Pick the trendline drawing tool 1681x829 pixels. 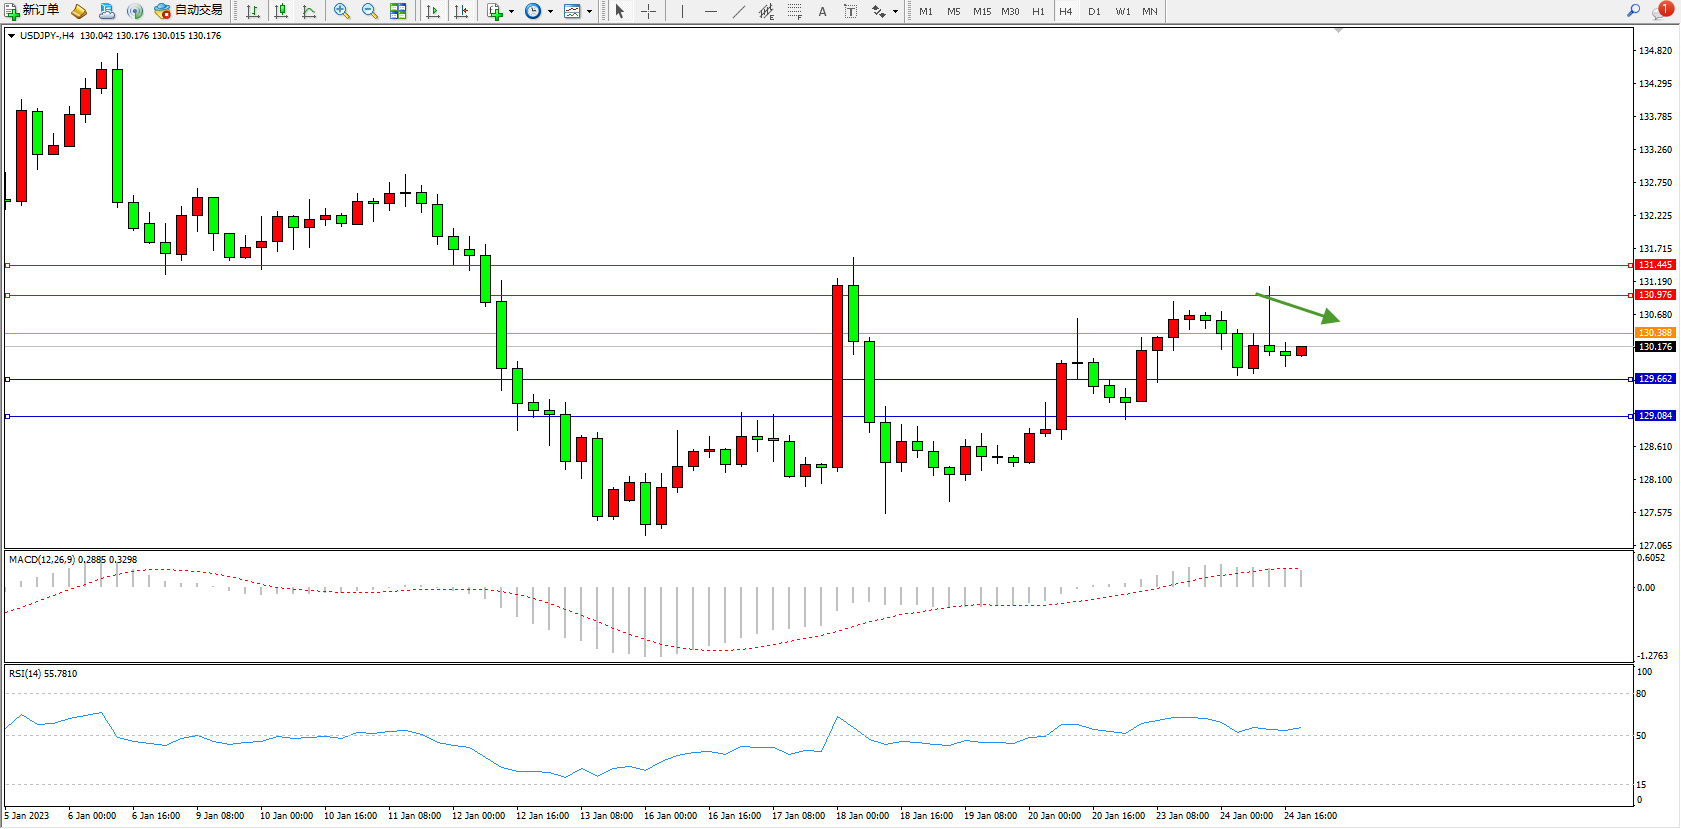click(738, 11)
